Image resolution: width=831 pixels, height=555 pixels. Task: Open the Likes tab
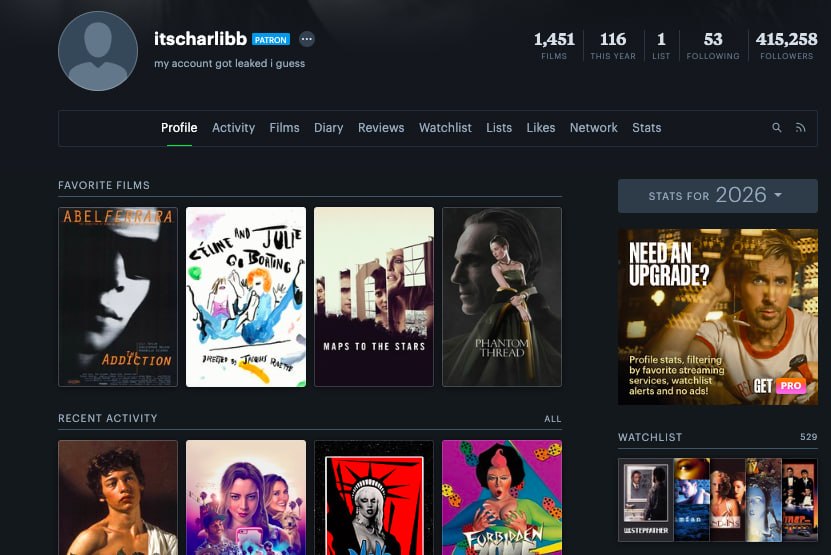(541, 128)
